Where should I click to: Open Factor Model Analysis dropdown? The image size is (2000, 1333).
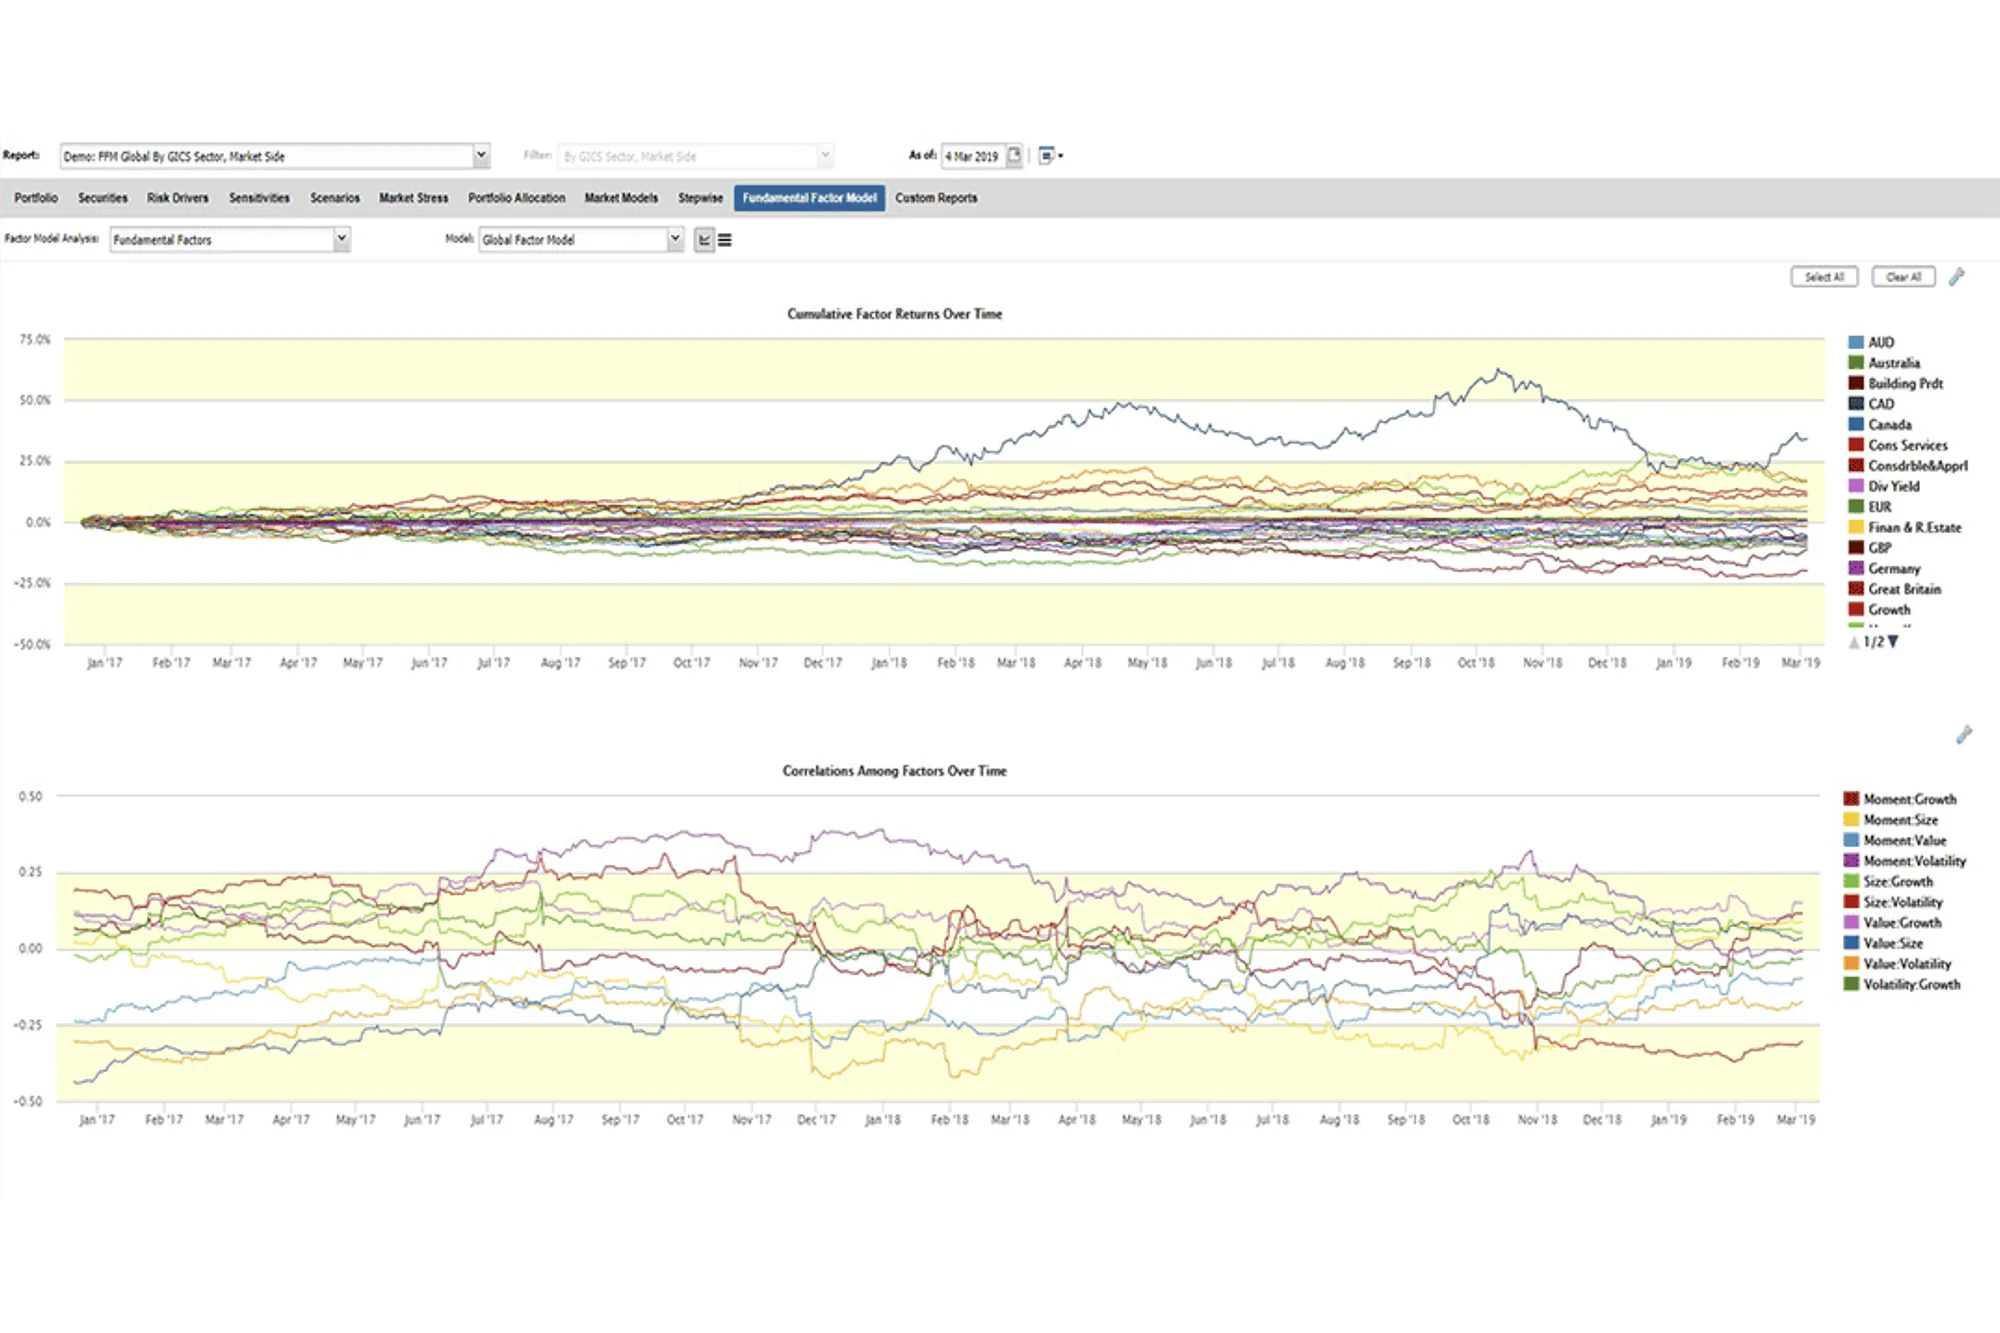[x=341, y=239]
